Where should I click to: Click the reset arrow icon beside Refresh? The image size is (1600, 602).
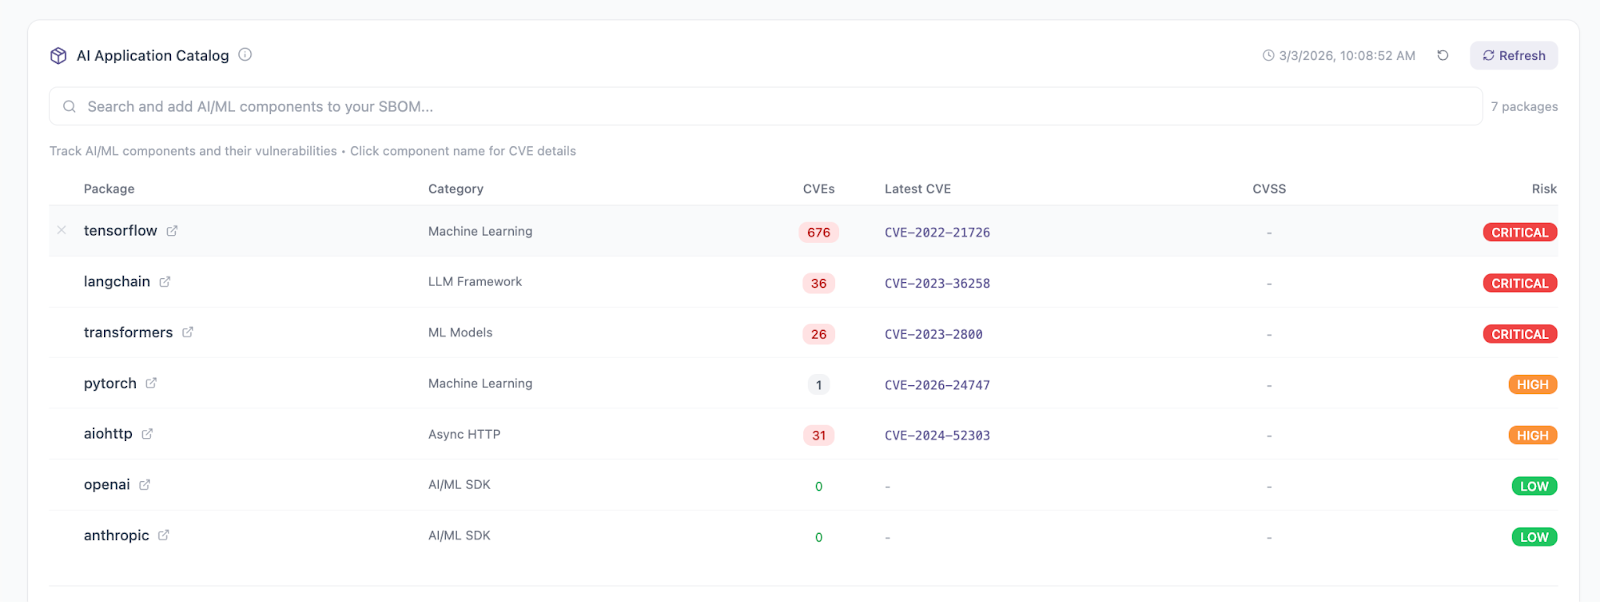1443,56
